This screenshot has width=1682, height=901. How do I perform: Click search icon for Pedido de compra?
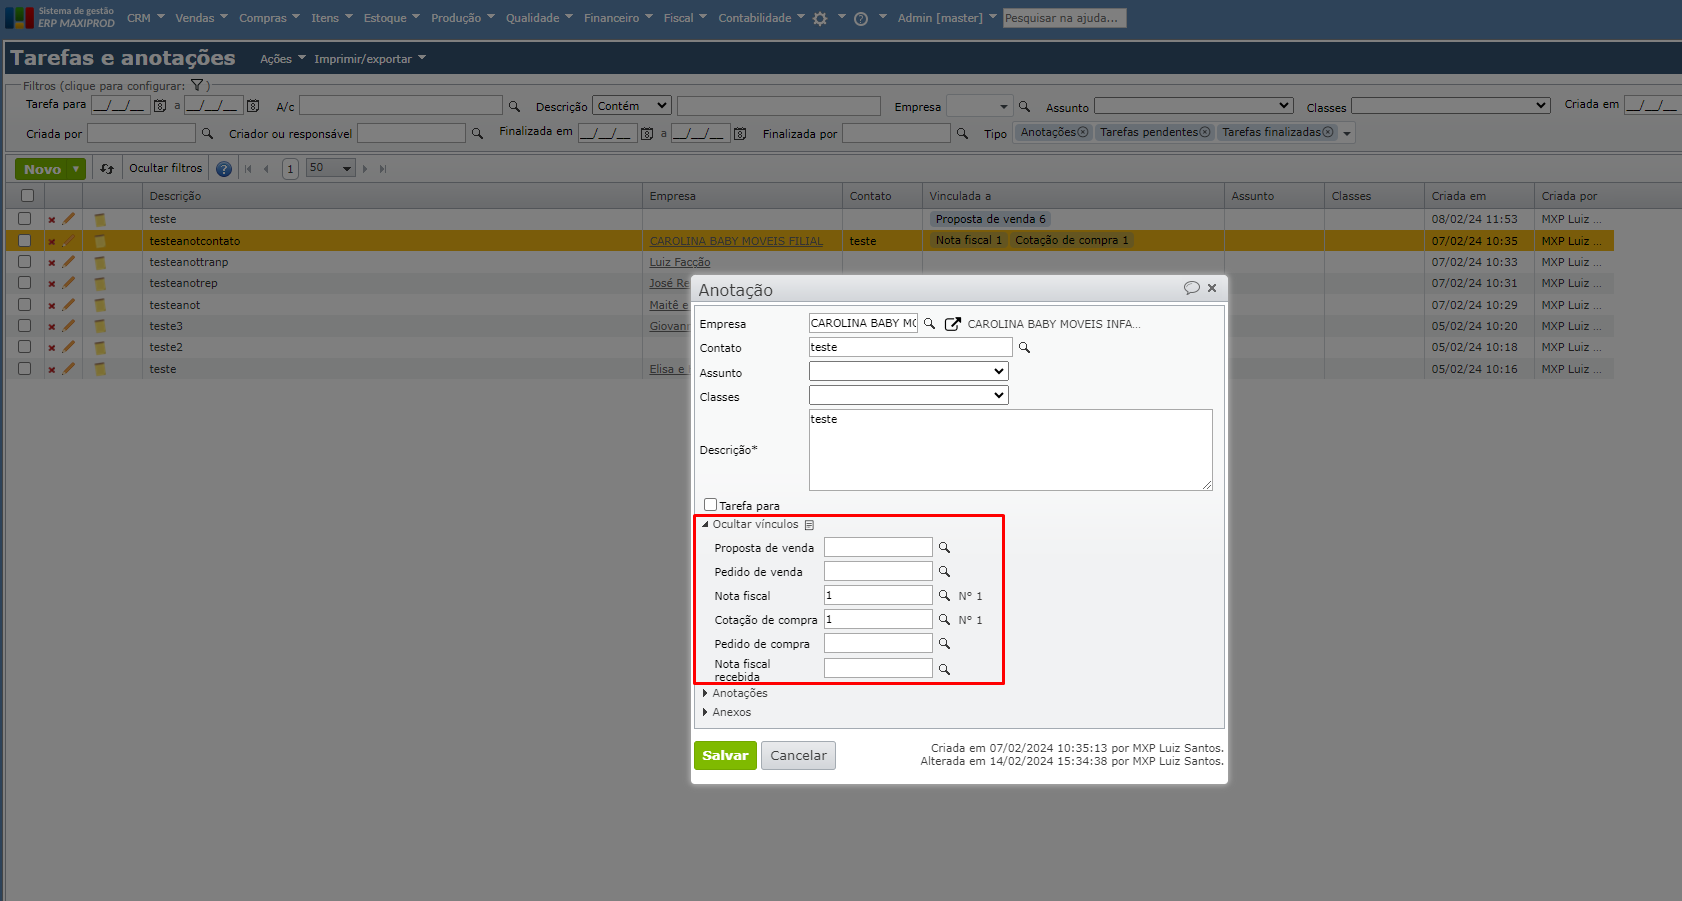coord(944,644)
